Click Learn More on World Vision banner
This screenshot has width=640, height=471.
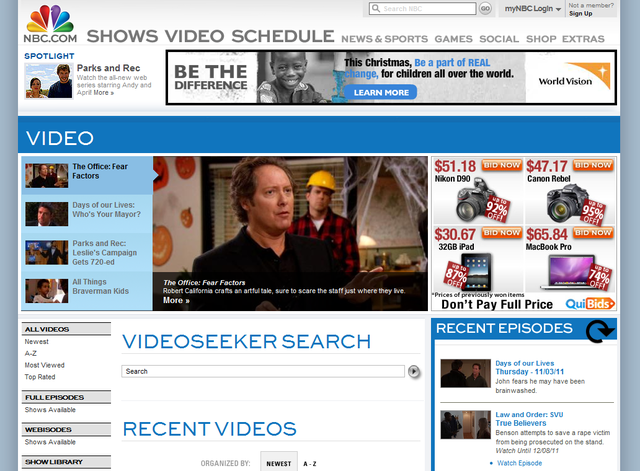(380, 92)
